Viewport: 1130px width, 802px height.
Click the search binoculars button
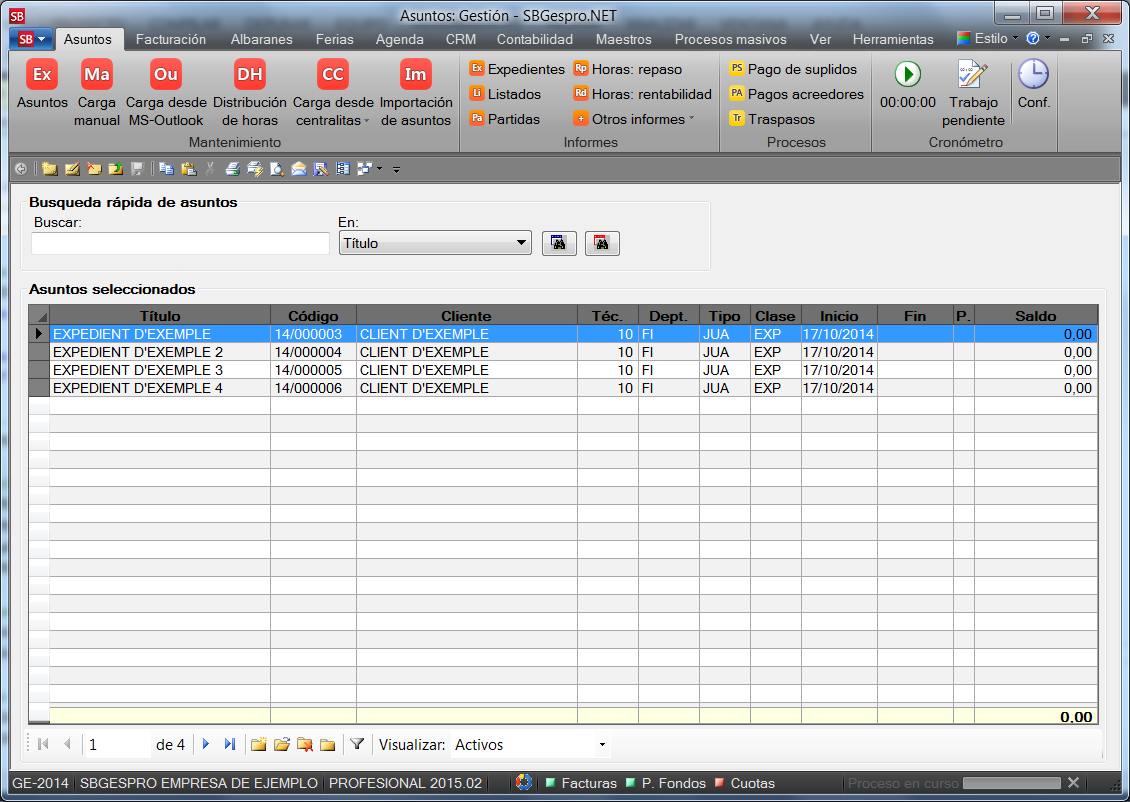pyautogui.click(x=559, y=243)
